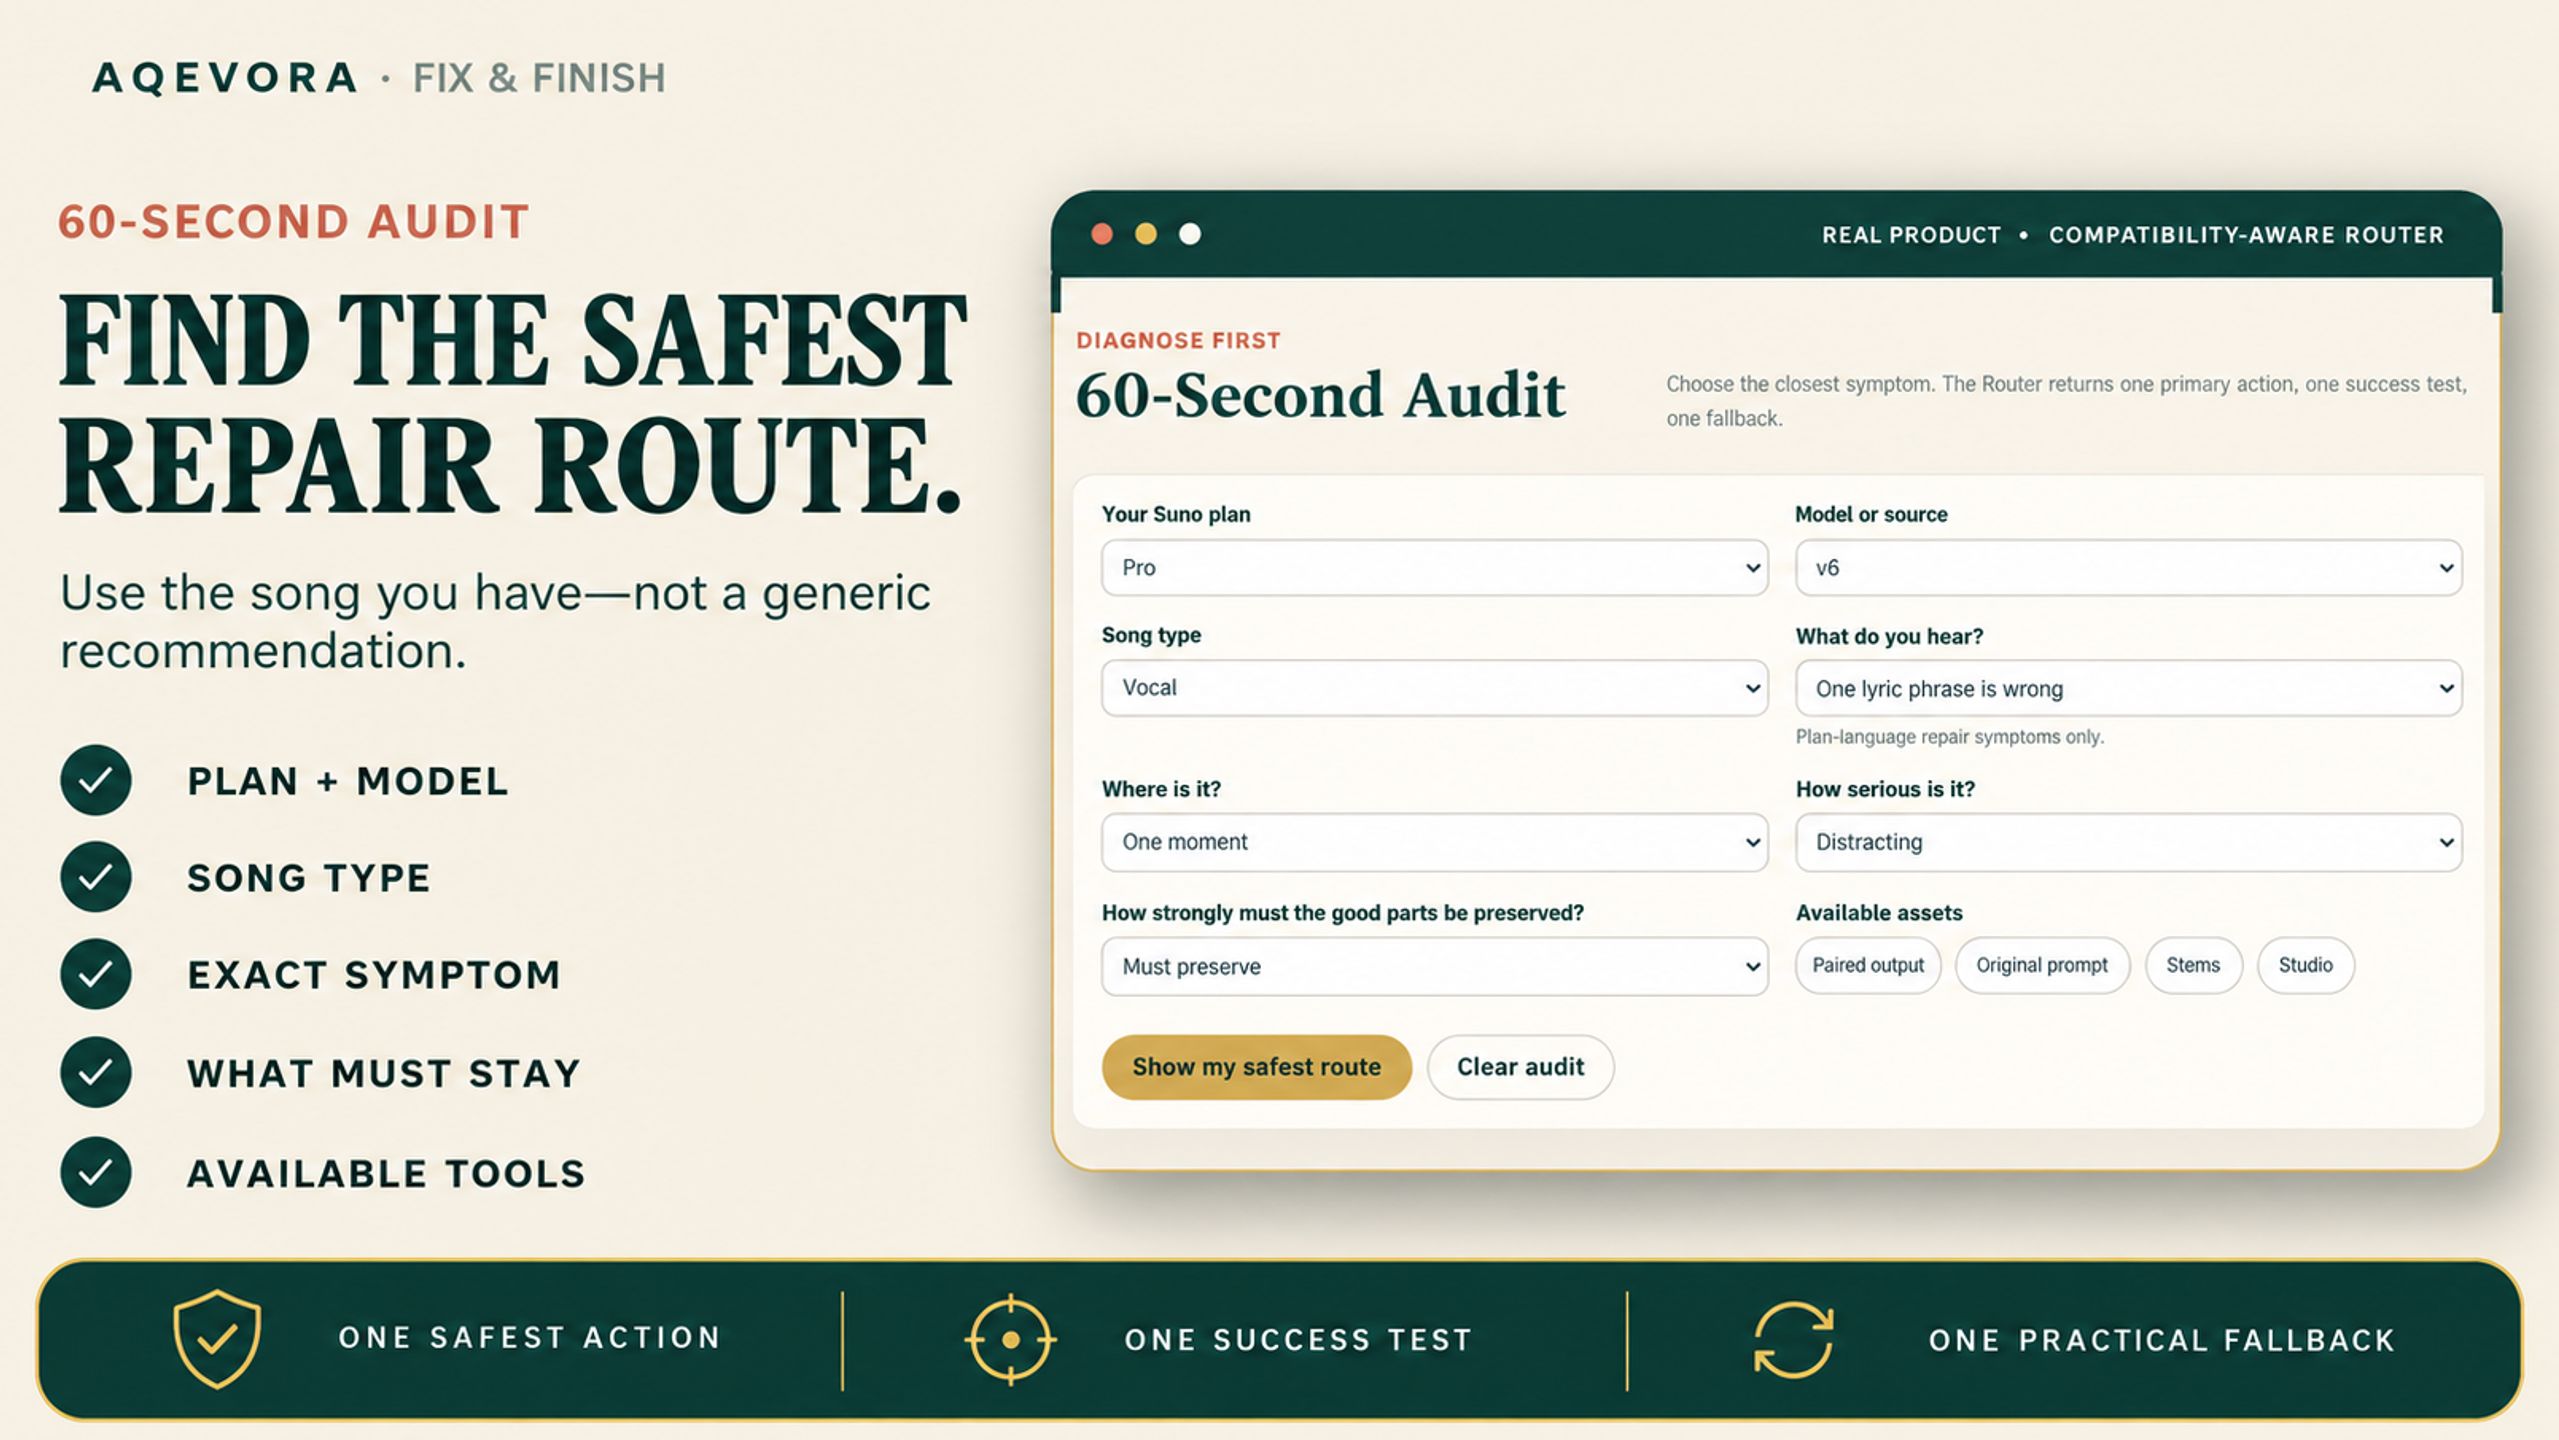The height and width of the screenshot is (1440, 2559).
Task: Click the Plan-language repair symptoms only note
Action: click(1950, 737)
